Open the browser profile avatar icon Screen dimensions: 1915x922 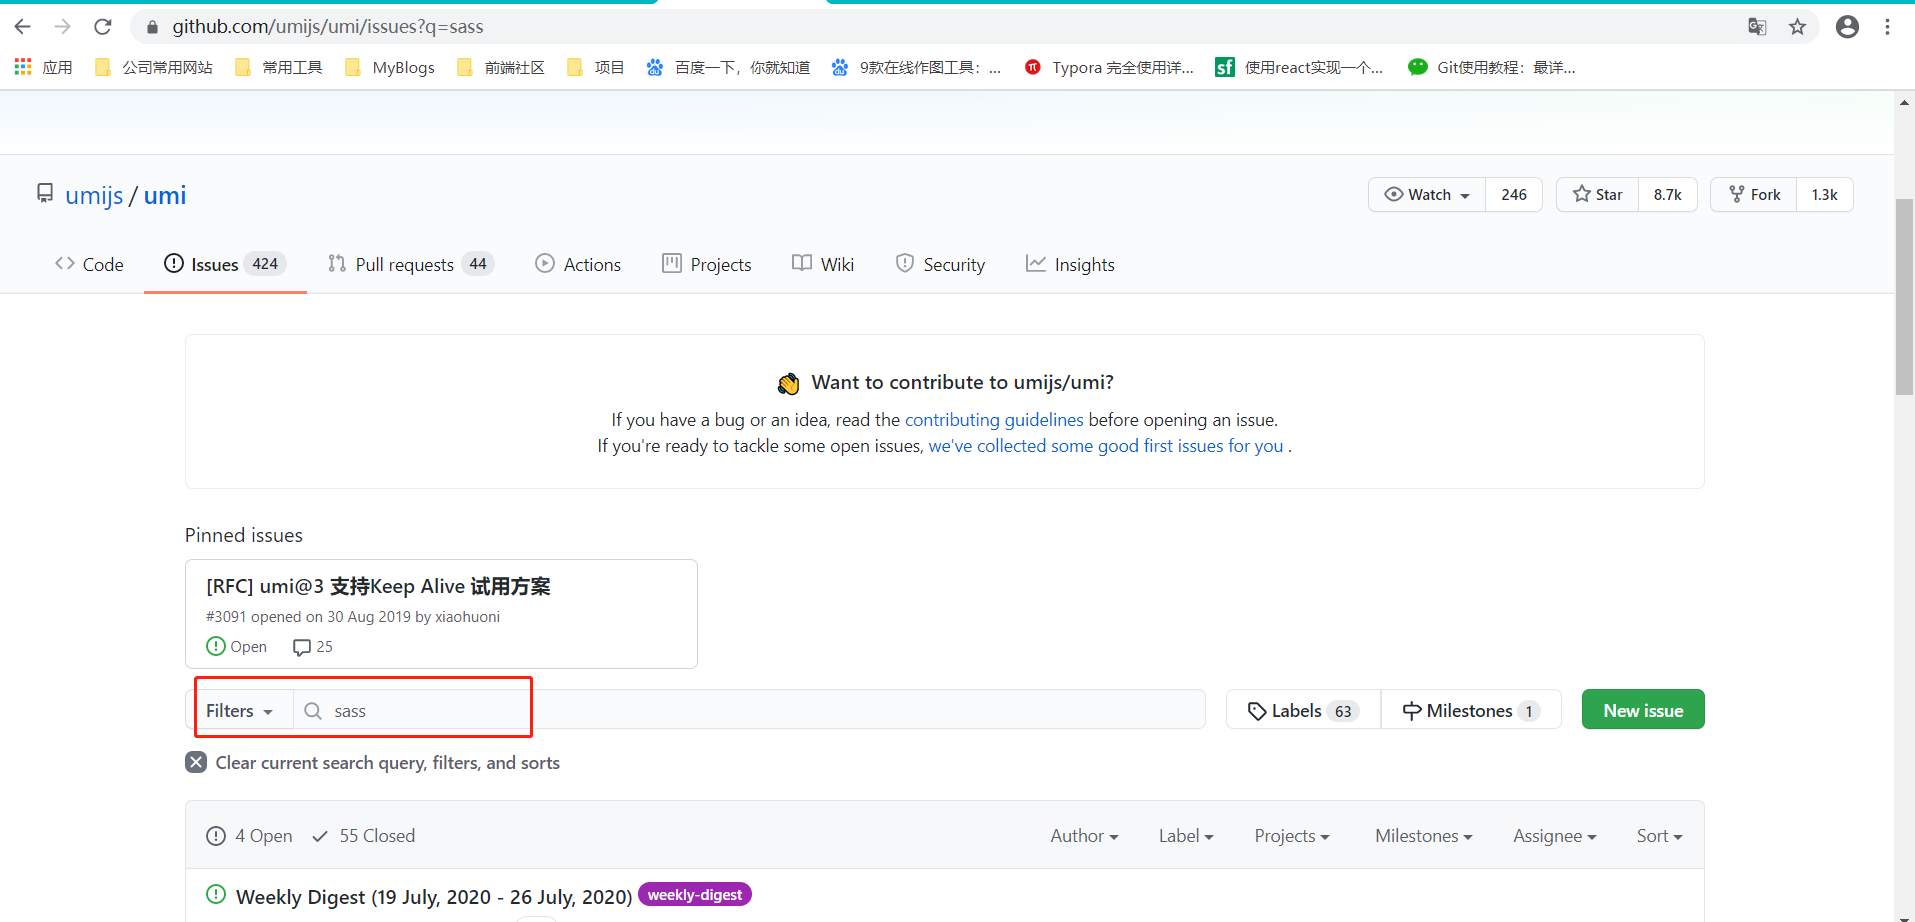pyautogui.click(x=1847, y=27)
